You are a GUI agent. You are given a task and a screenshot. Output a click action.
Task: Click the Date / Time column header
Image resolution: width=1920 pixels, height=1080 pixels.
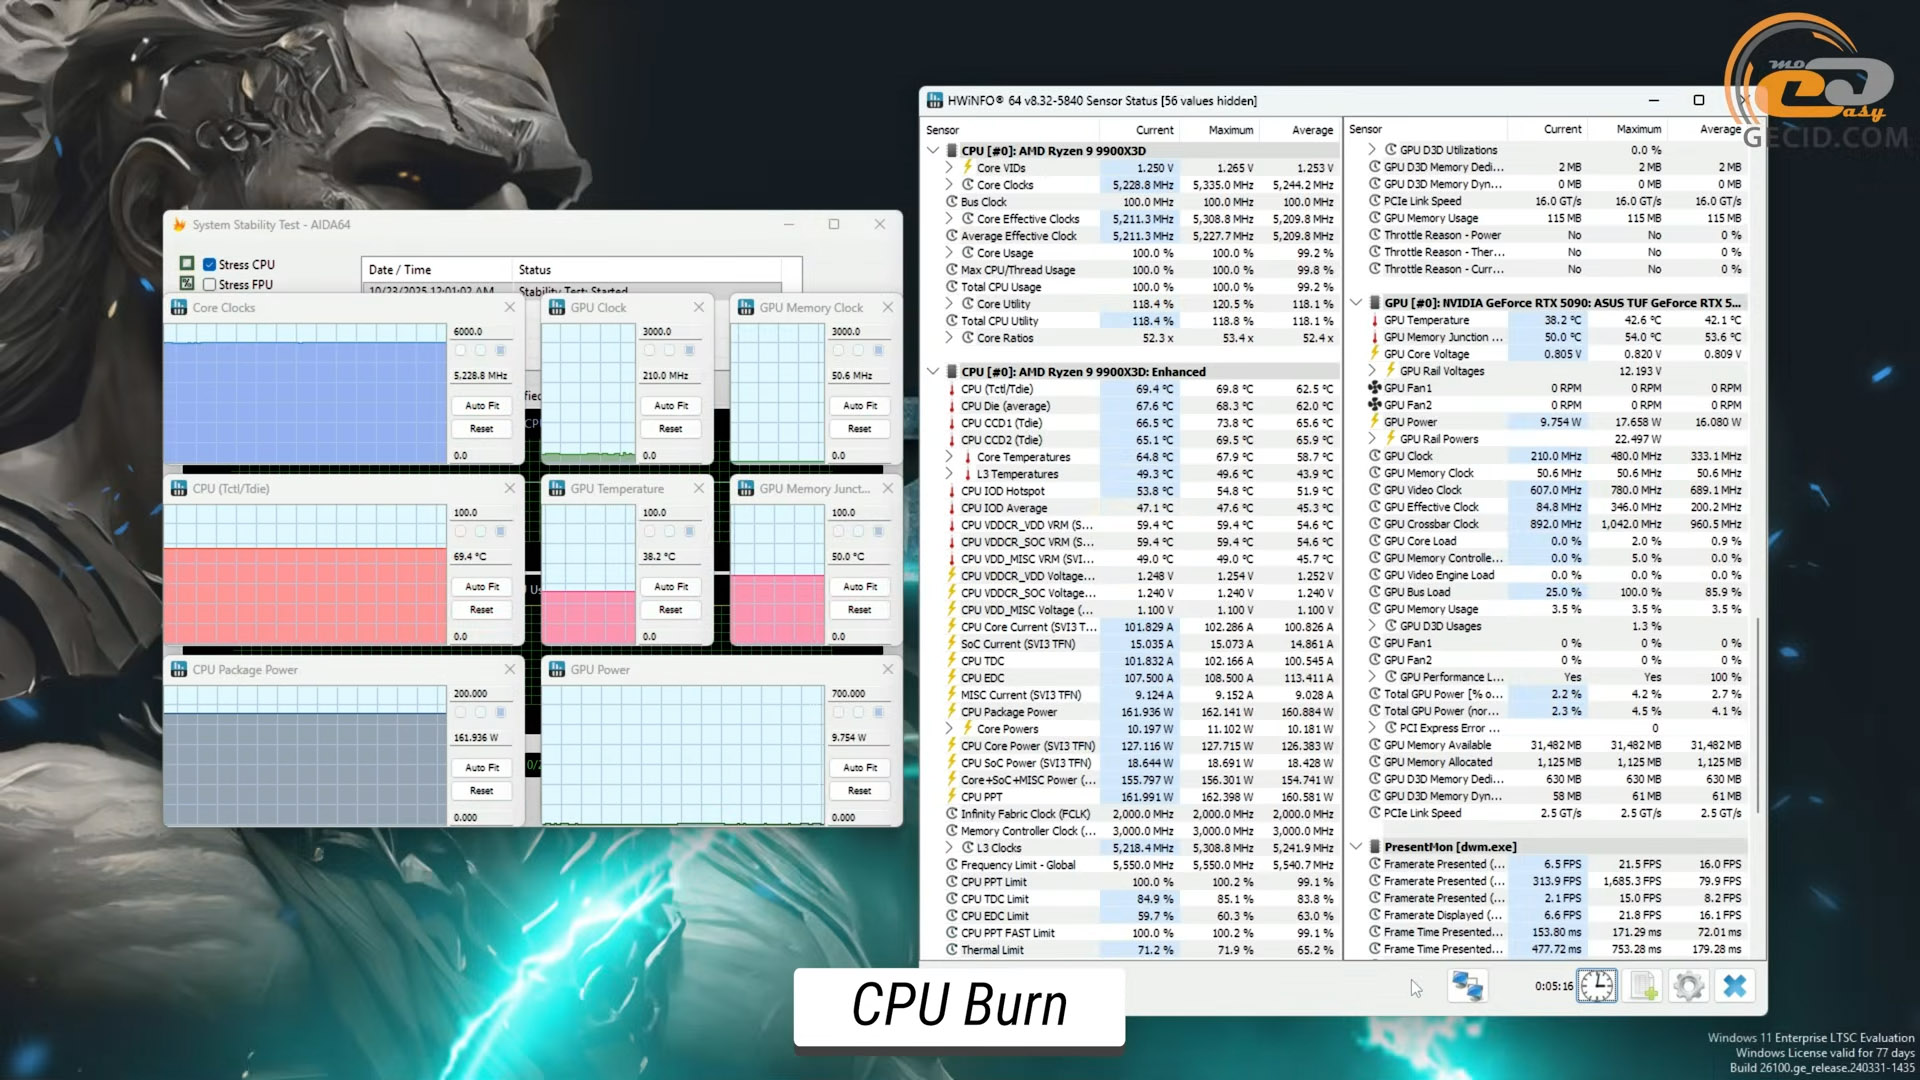[400, 270]
